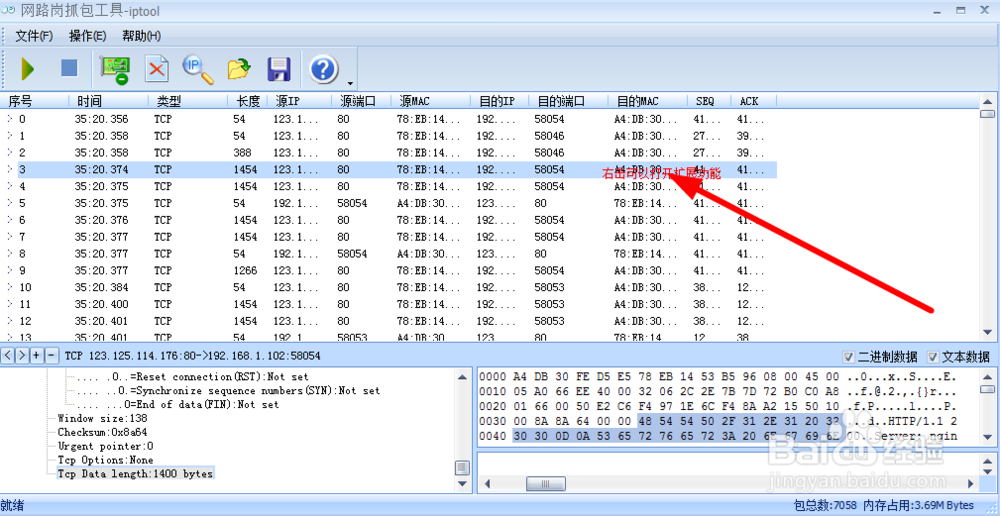
Task: Click packet list scrollbar down arrow
Action: coord(987,334)
